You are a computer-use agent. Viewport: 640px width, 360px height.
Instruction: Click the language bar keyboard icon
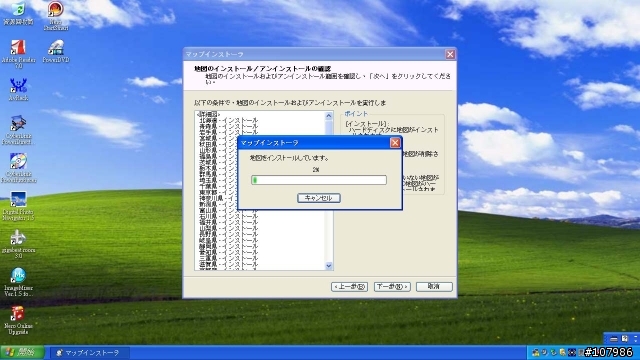click(613, 339)
